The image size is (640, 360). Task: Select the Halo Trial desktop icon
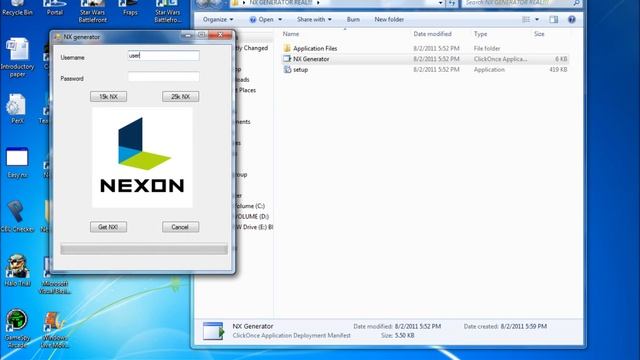point(17,270)
